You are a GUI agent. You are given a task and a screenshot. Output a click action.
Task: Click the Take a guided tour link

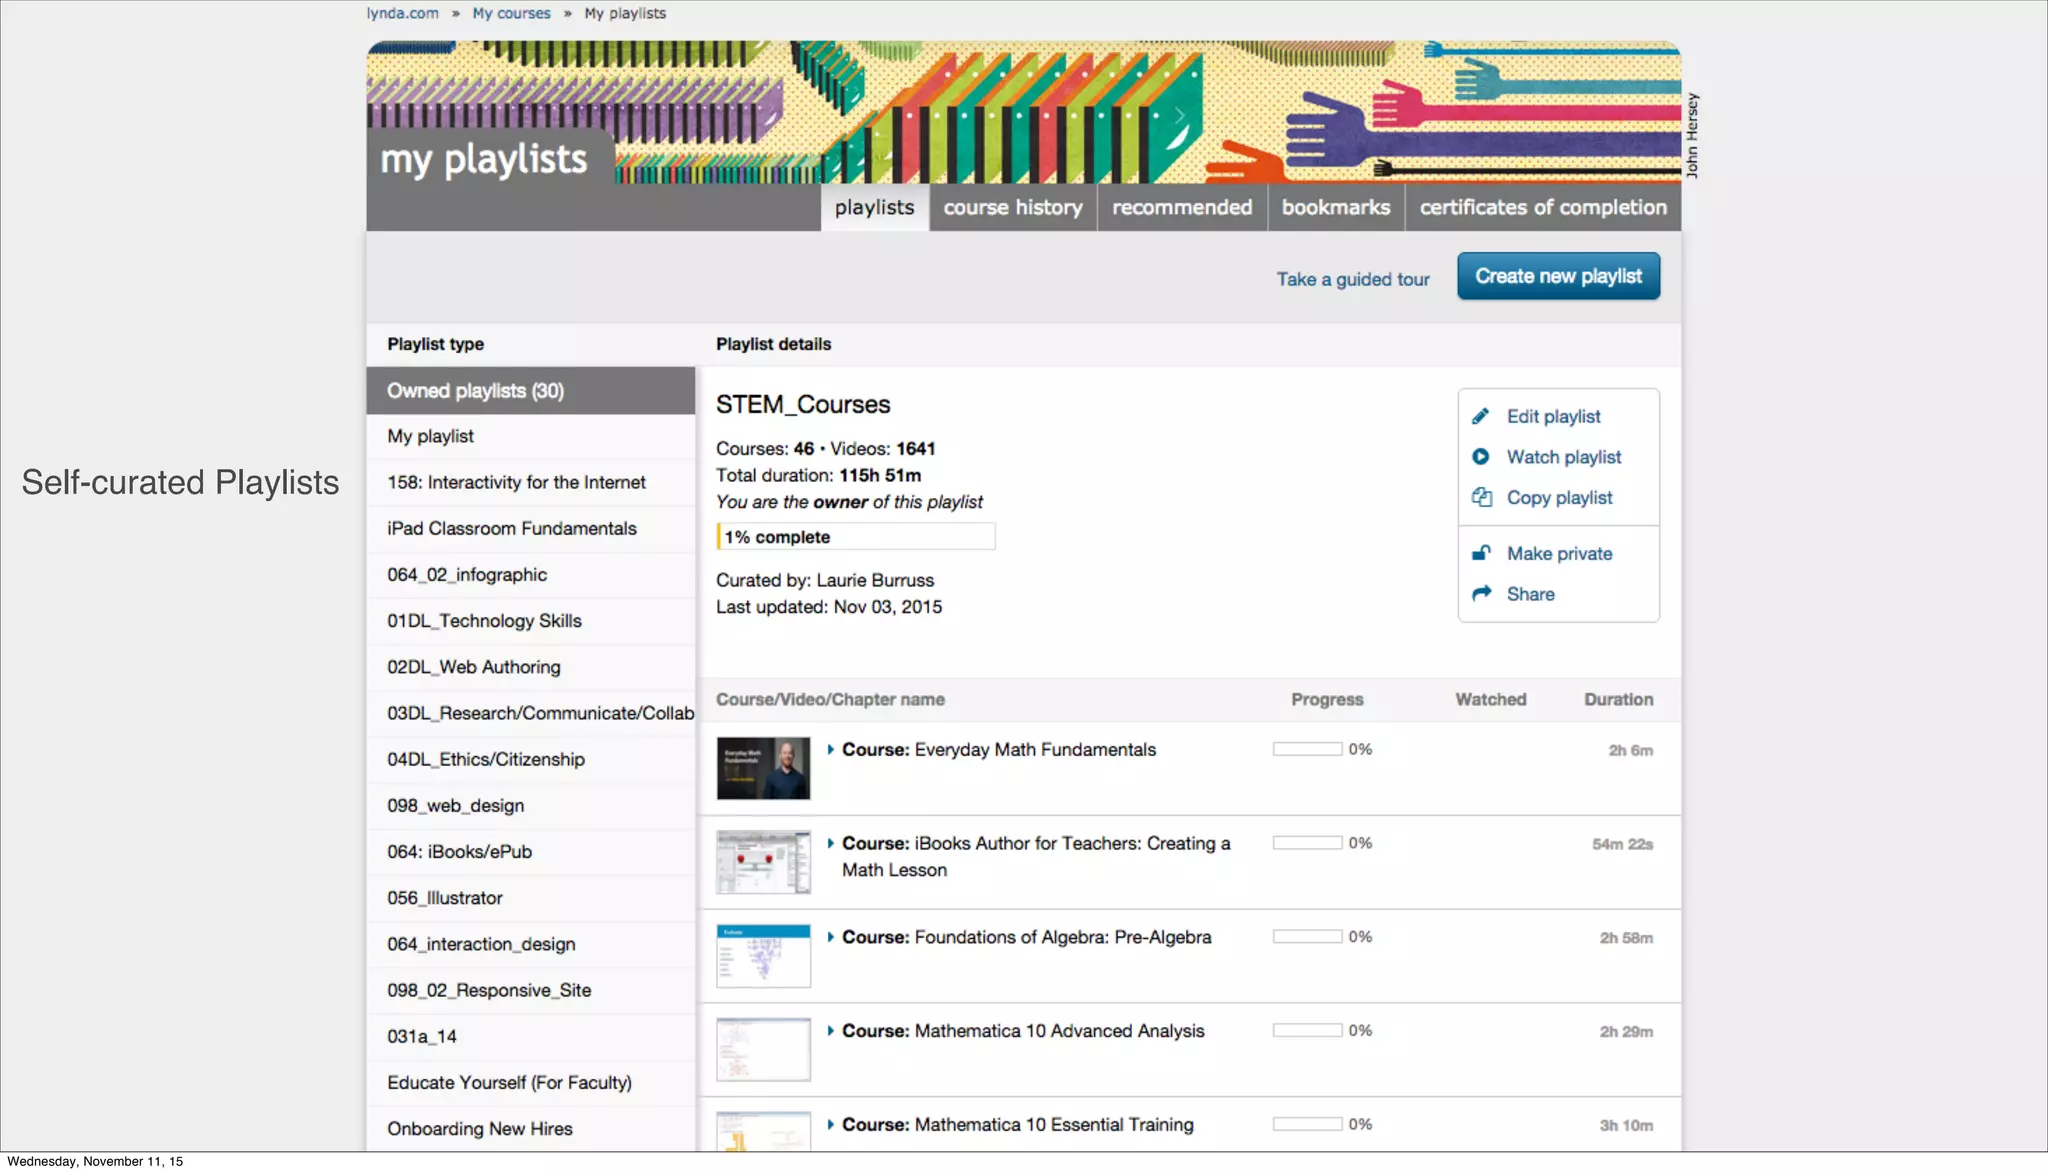click(1352, 279)
